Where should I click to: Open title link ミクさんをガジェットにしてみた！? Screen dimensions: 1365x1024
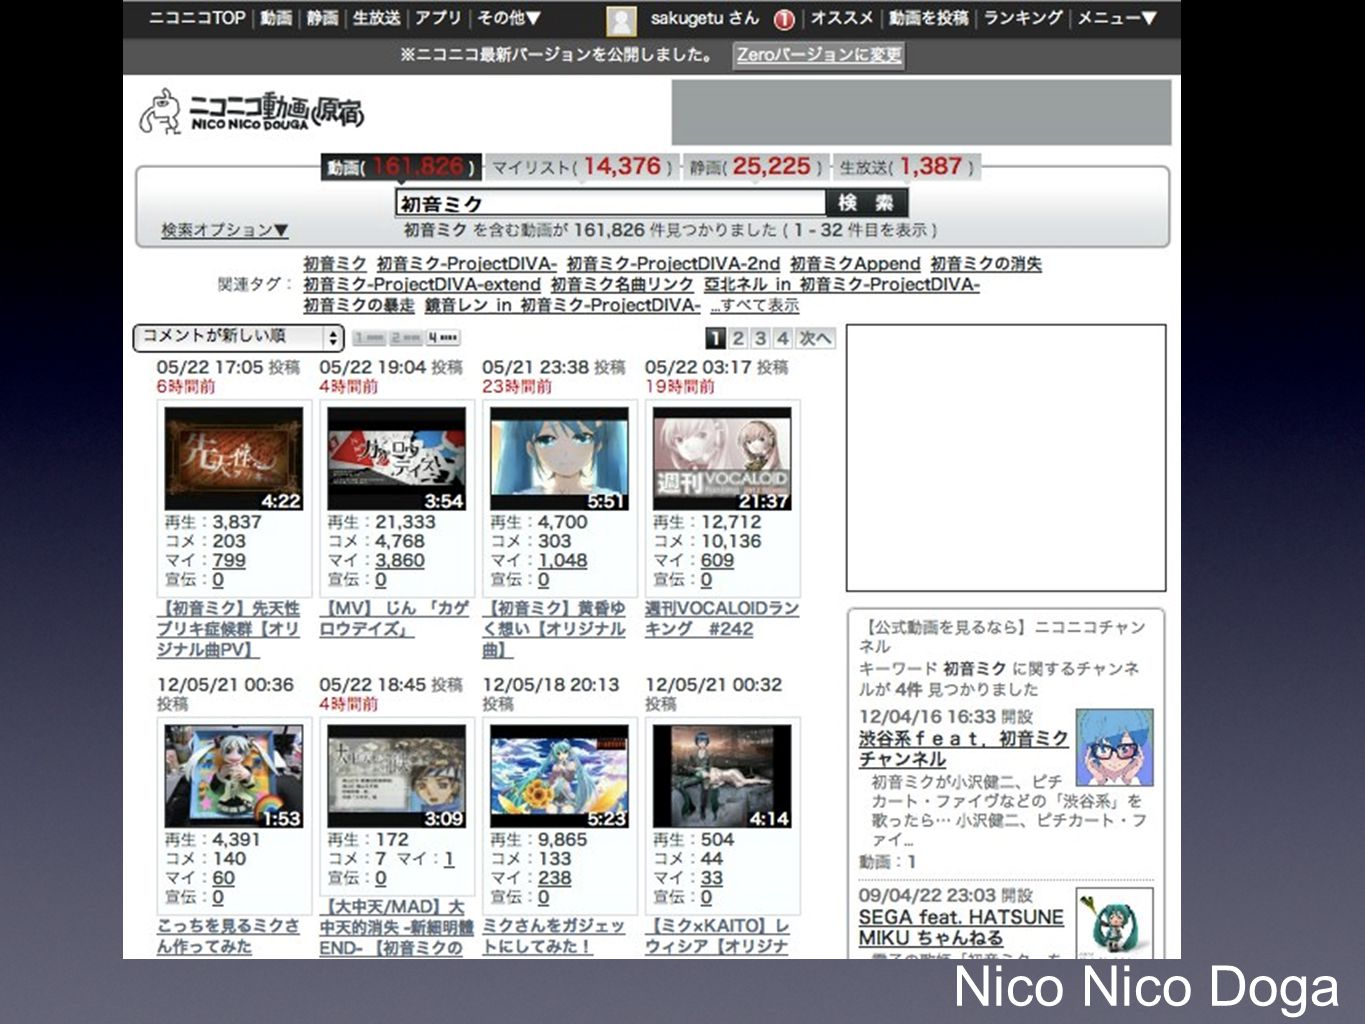(553, 937)
